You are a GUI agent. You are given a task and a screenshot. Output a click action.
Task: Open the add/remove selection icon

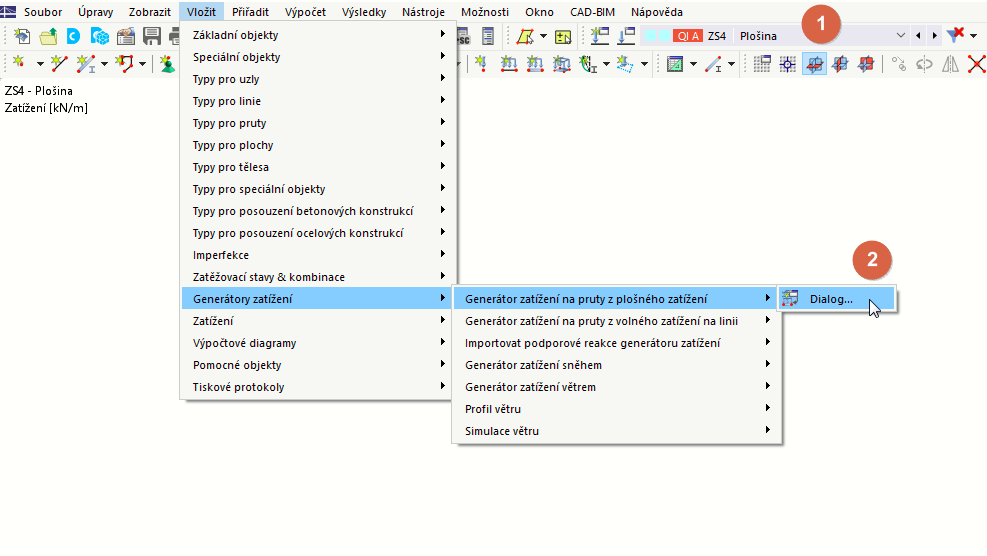[x=563, y=37]
